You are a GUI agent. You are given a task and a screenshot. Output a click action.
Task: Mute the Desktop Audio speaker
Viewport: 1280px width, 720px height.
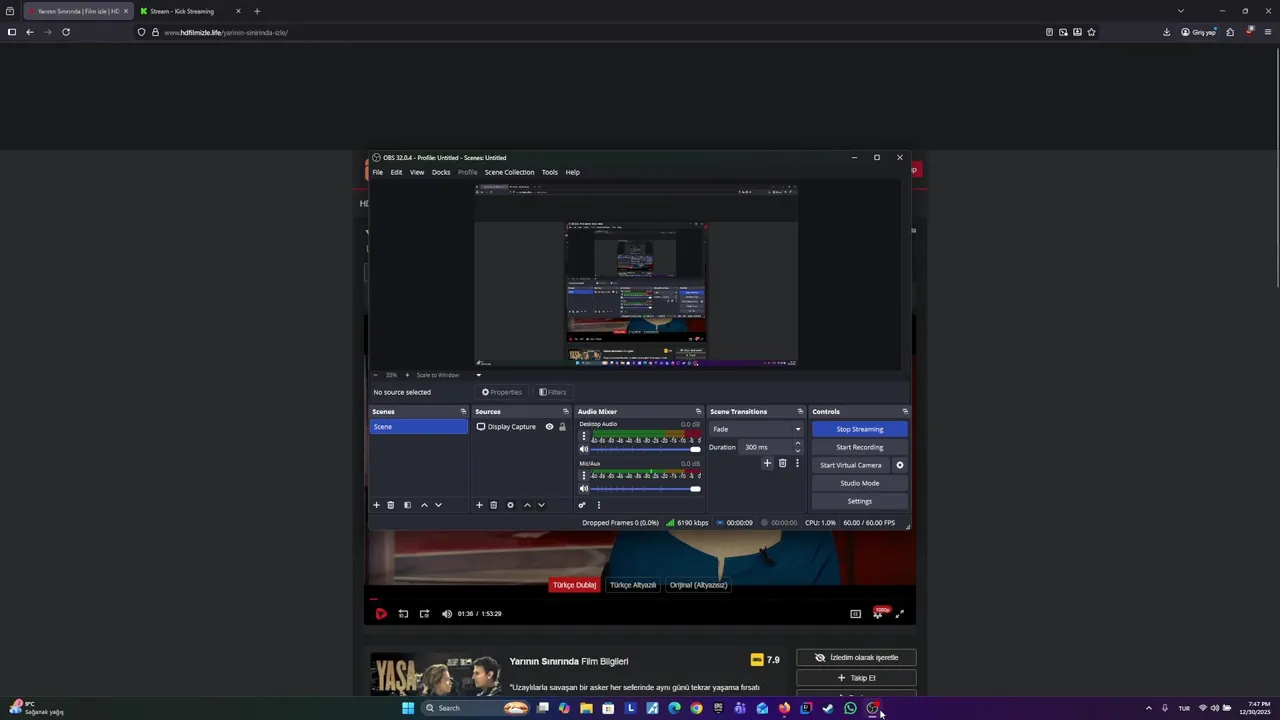584,449
